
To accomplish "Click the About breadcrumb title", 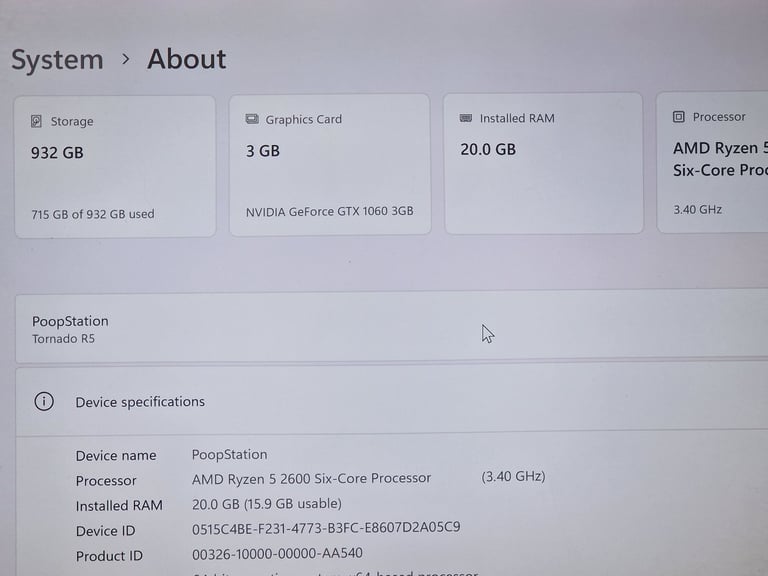I will click(x=187, y=59).
